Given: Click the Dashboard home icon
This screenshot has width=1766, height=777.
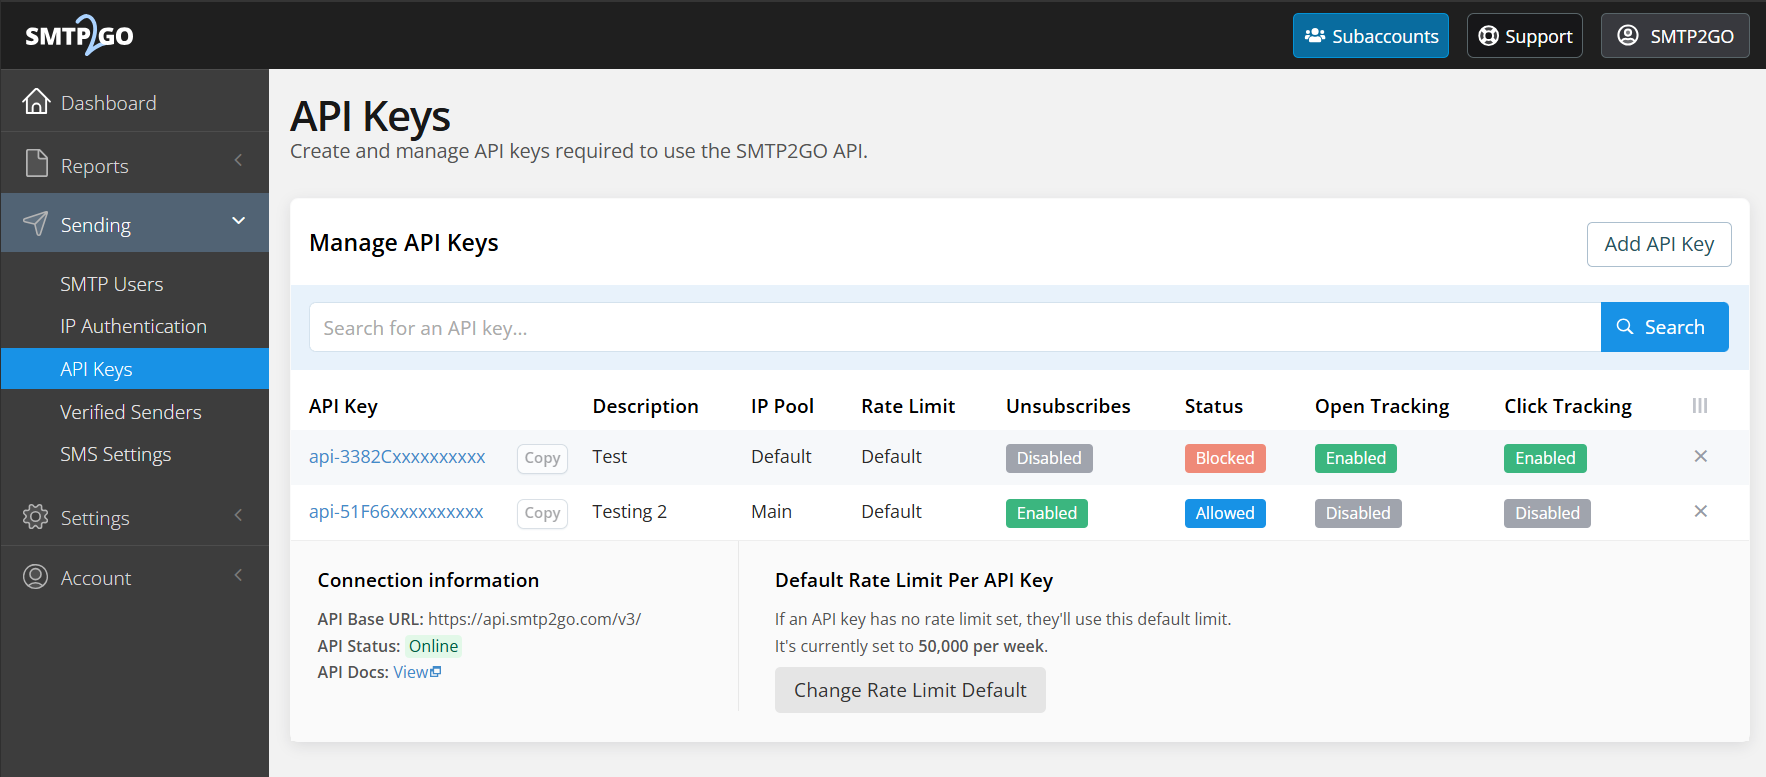Looking at the screenshot, I should coord(36,101).
